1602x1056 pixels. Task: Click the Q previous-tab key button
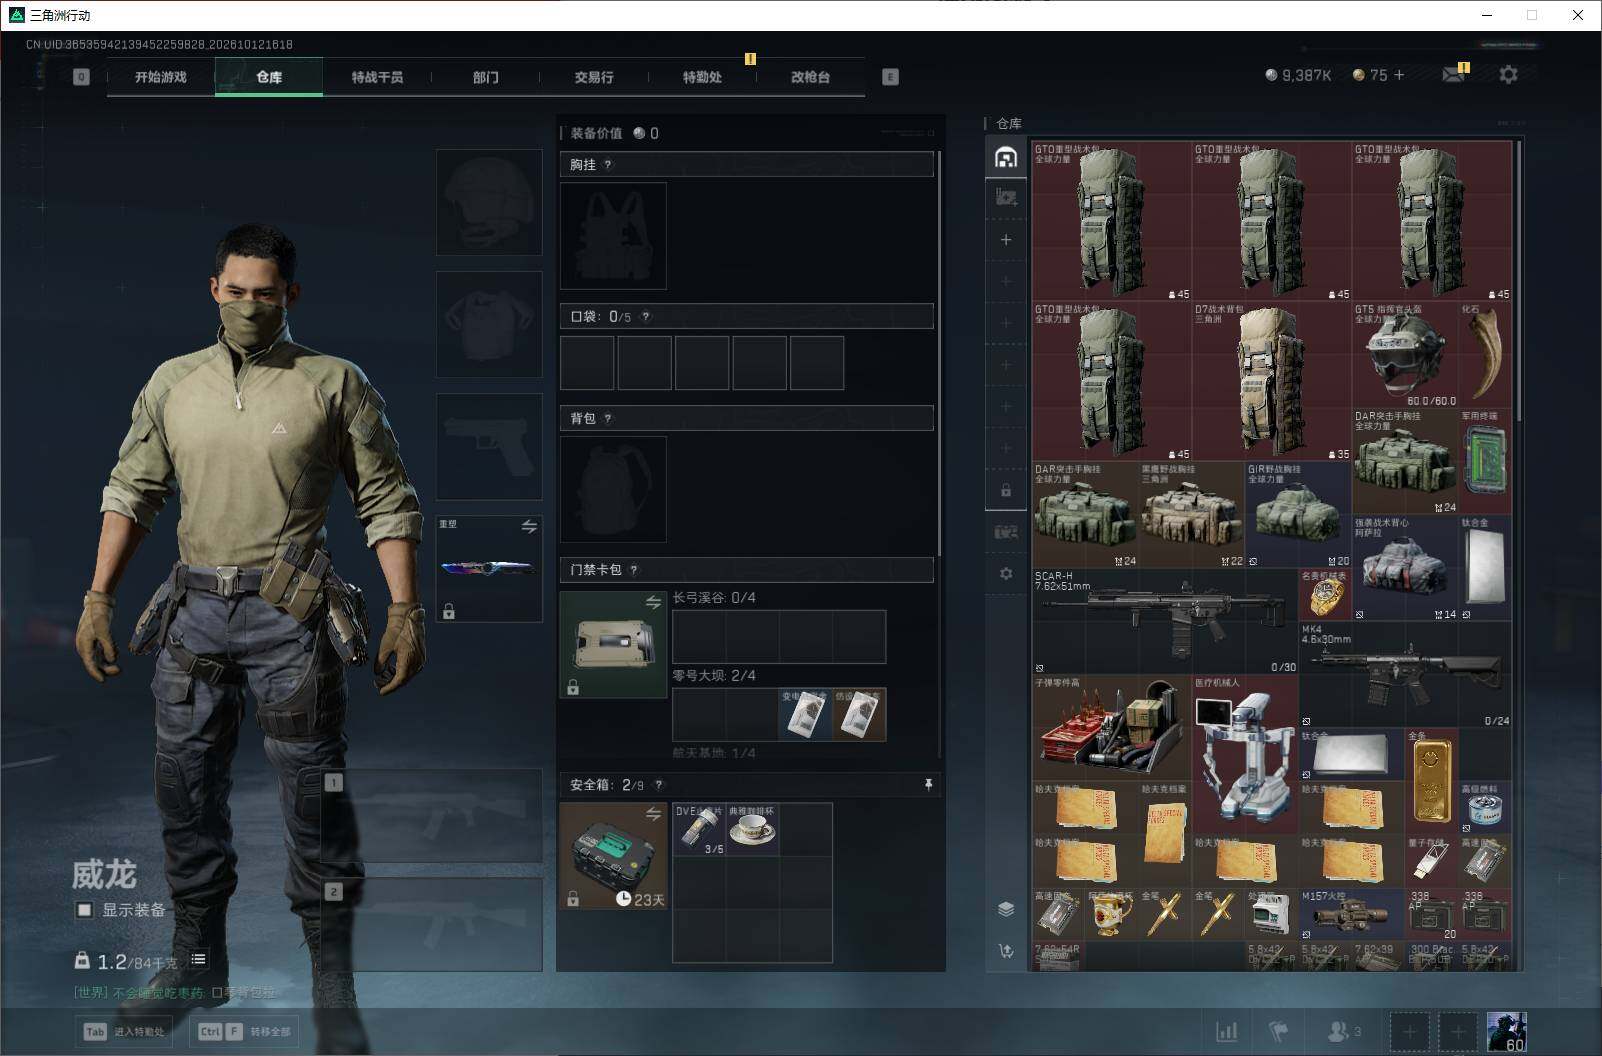pos(81,77)
